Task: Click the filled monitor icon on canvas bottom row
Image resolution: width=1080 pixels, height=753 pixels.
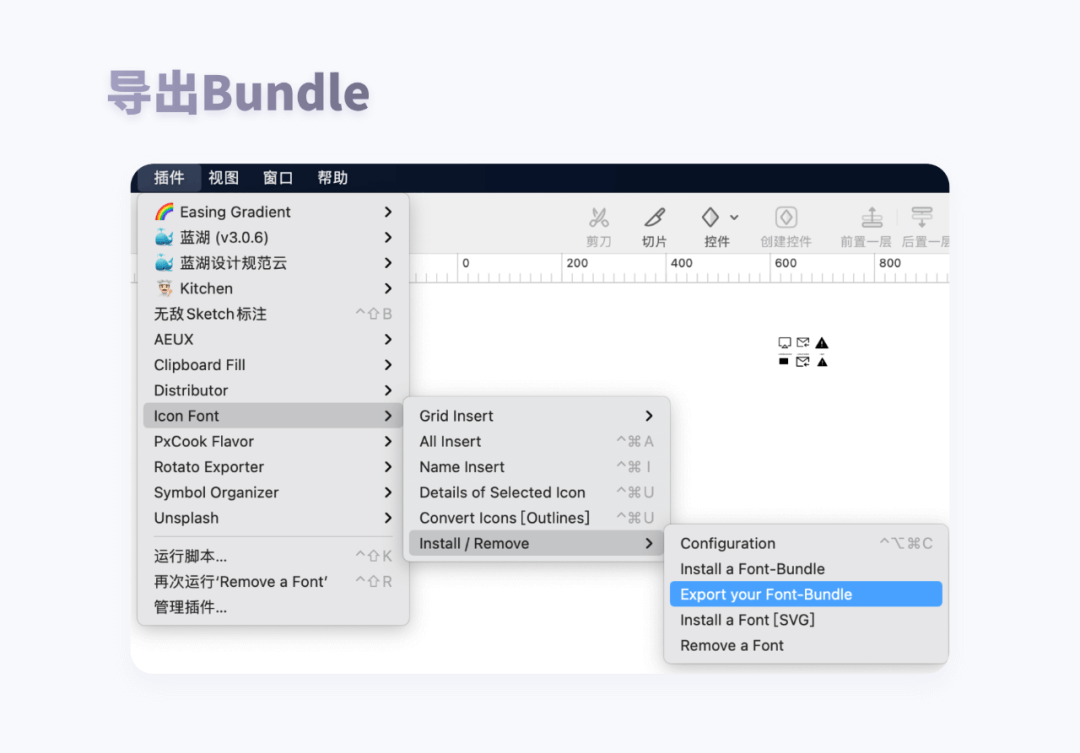Action: coord(784,361)
